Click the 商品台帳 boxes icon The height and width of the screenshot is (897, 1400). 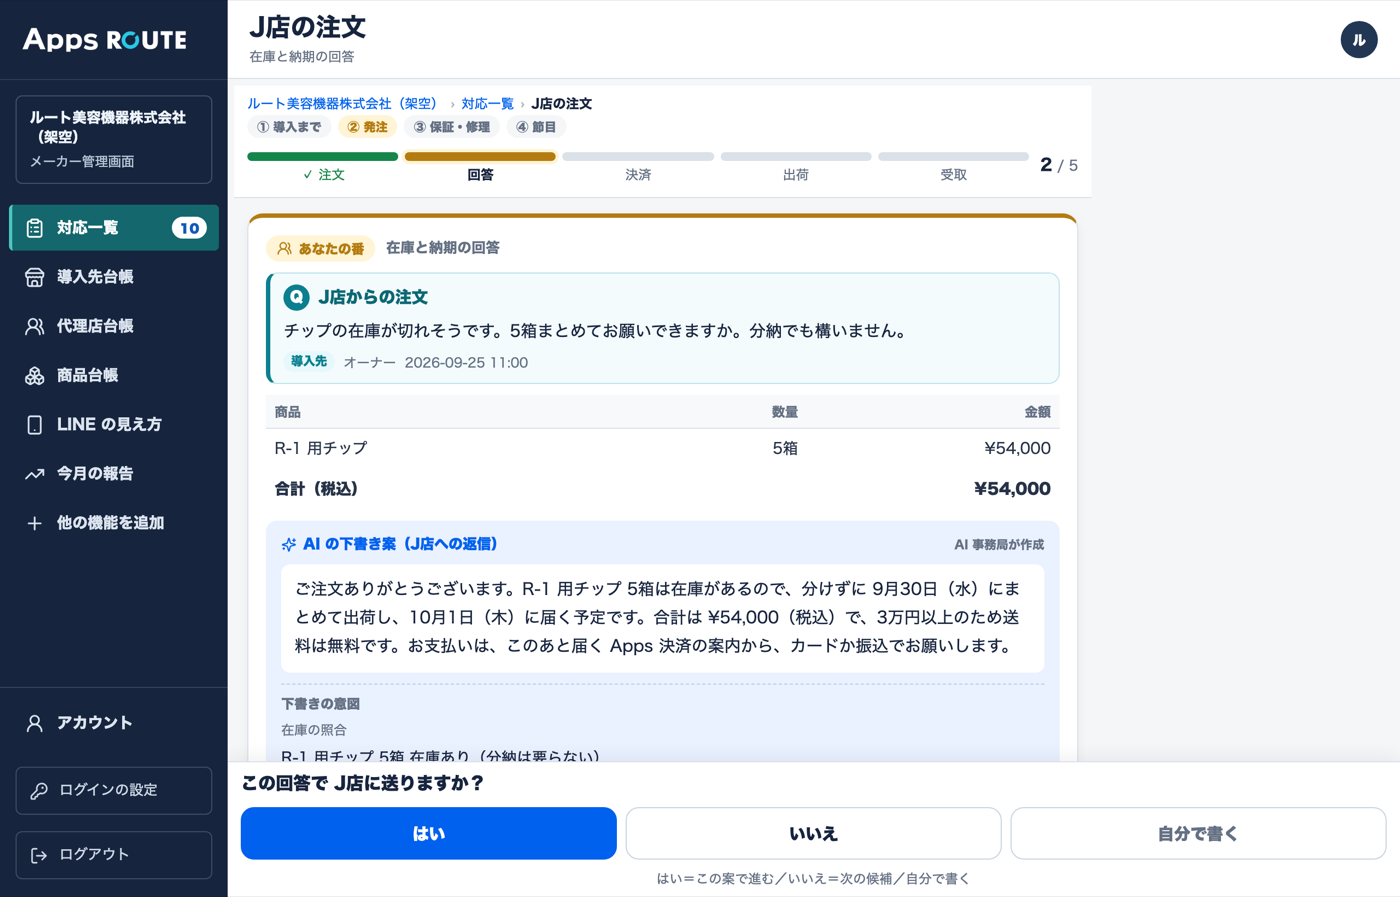click(x=35, y=375)
